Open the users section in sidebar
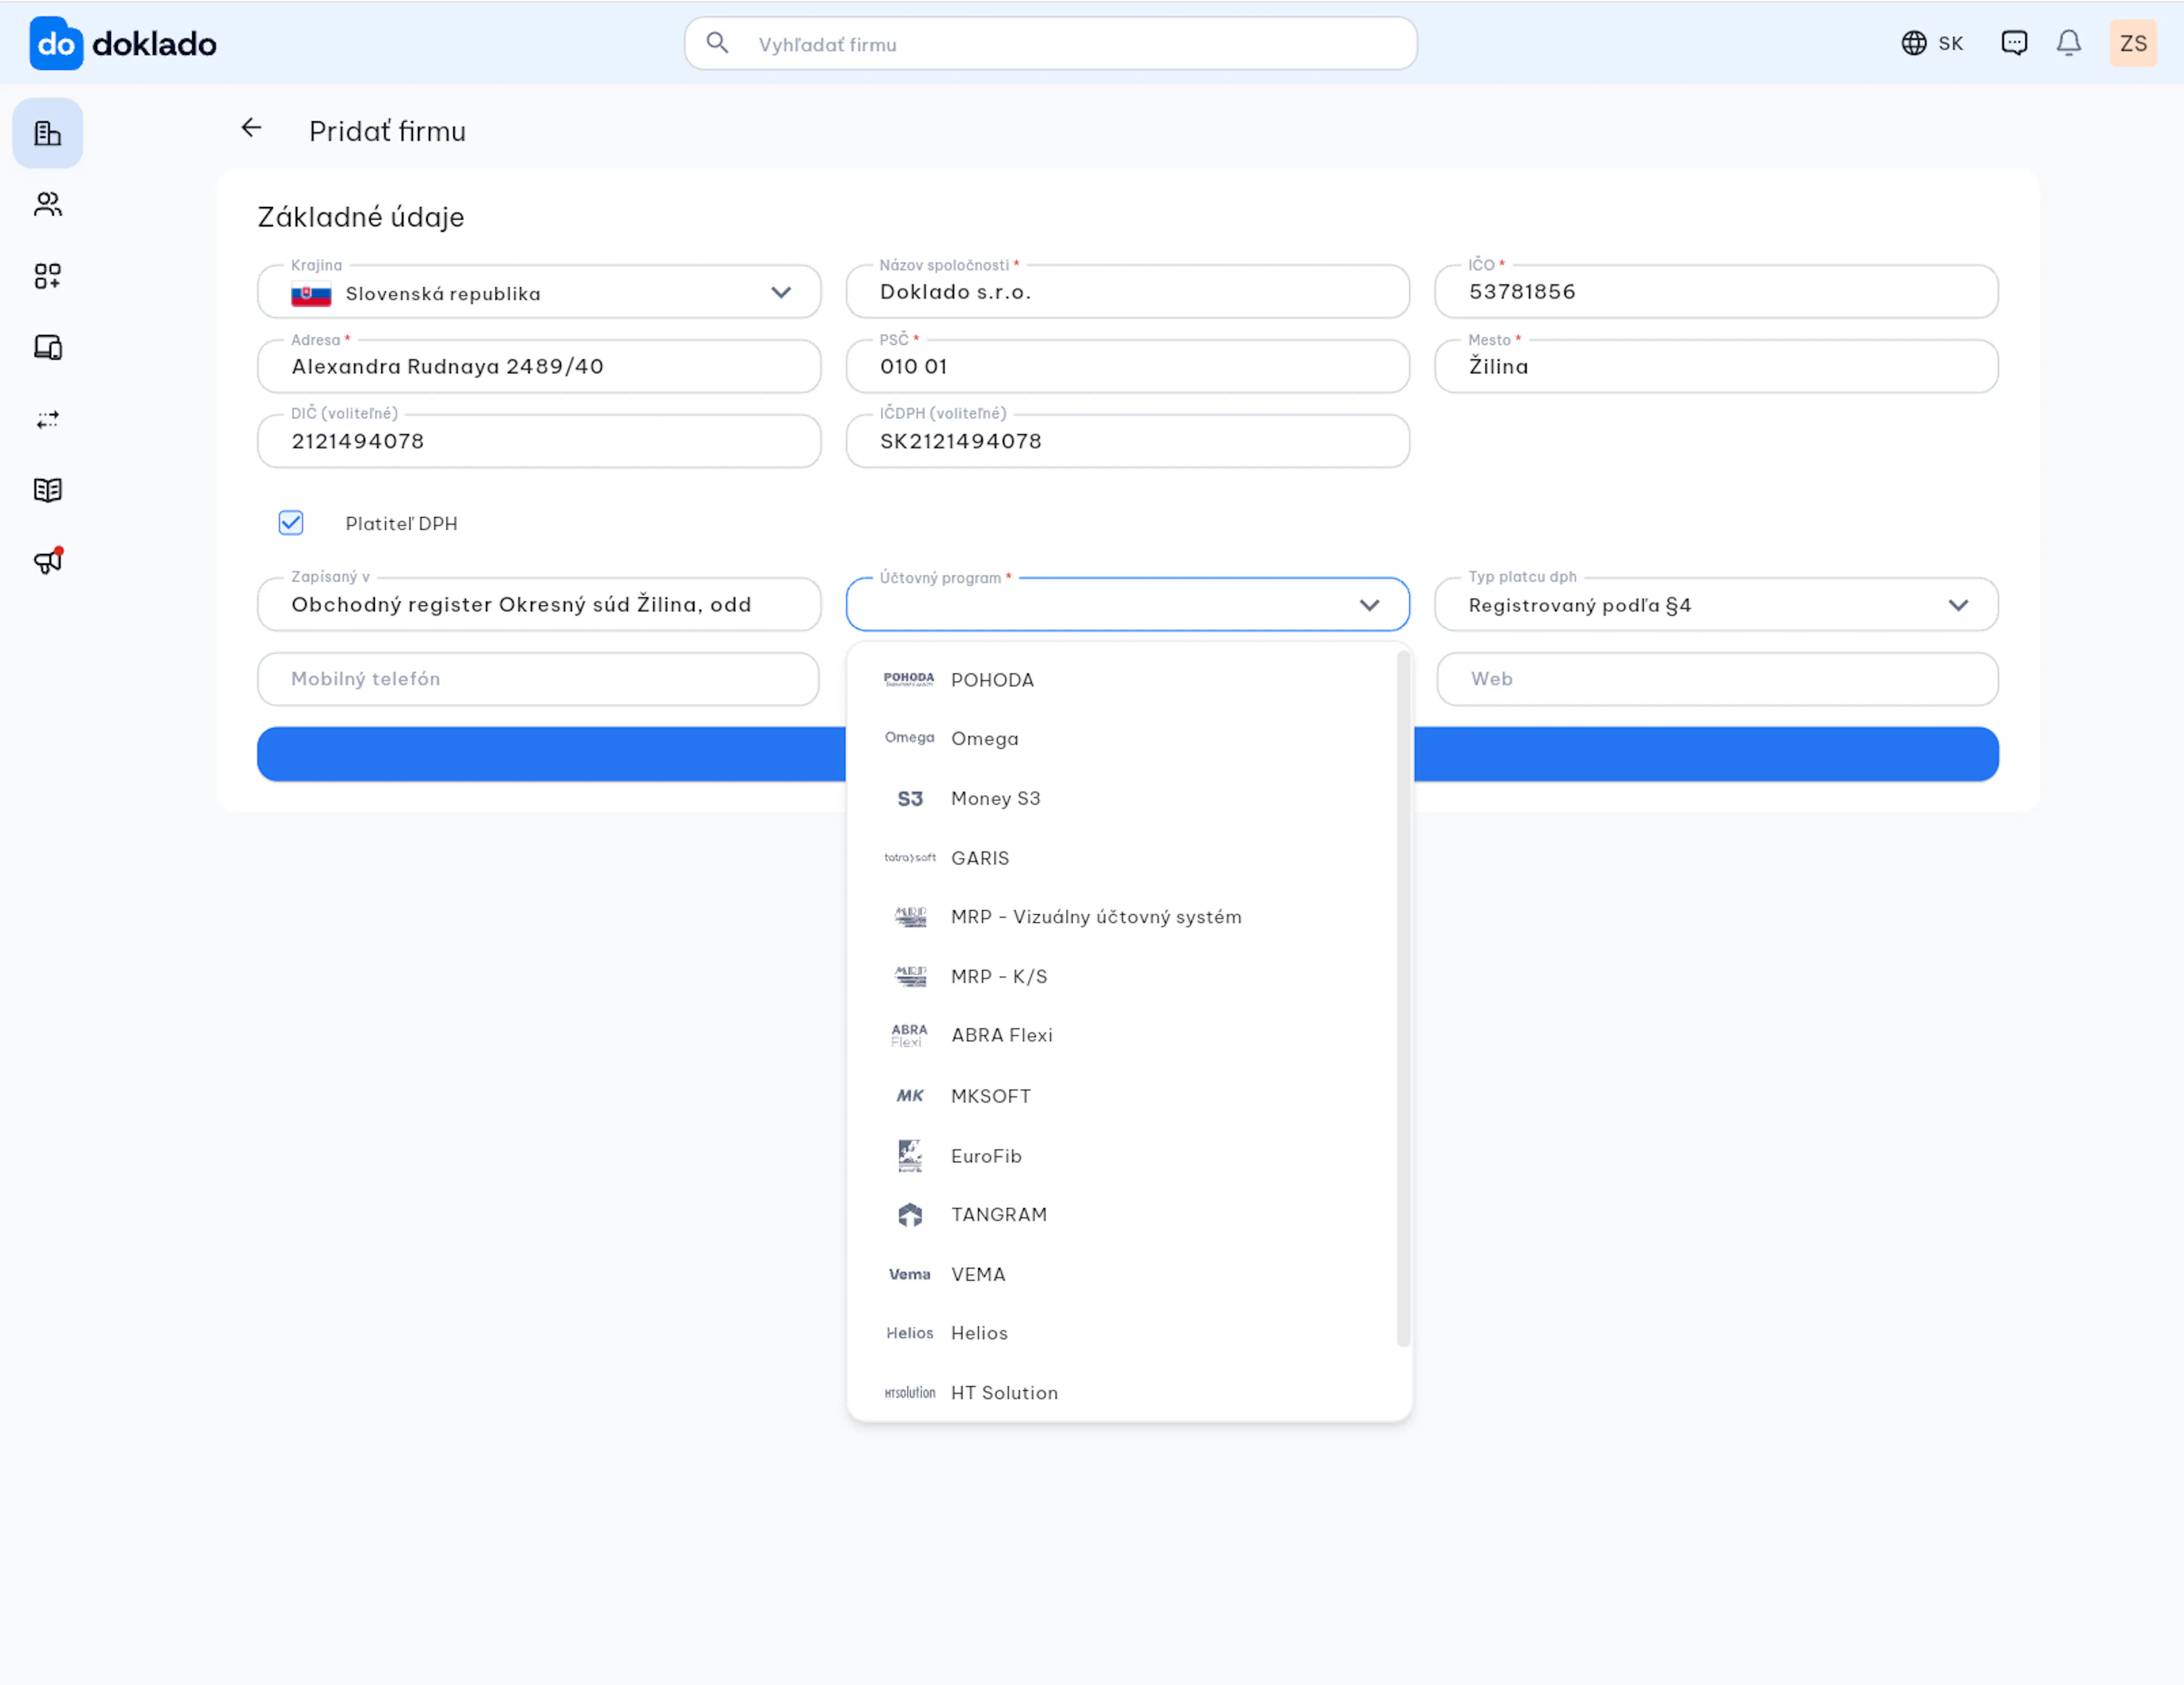Screen dimensions: 2184x1685 click(x=47, y=204)
